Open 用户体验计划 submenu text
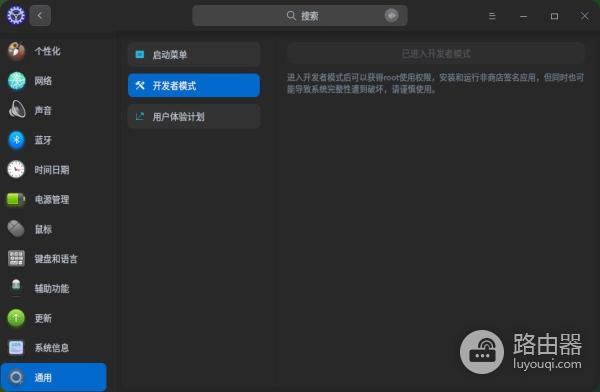The height and width of the screenshot is (392, 600). click(179, 116)
